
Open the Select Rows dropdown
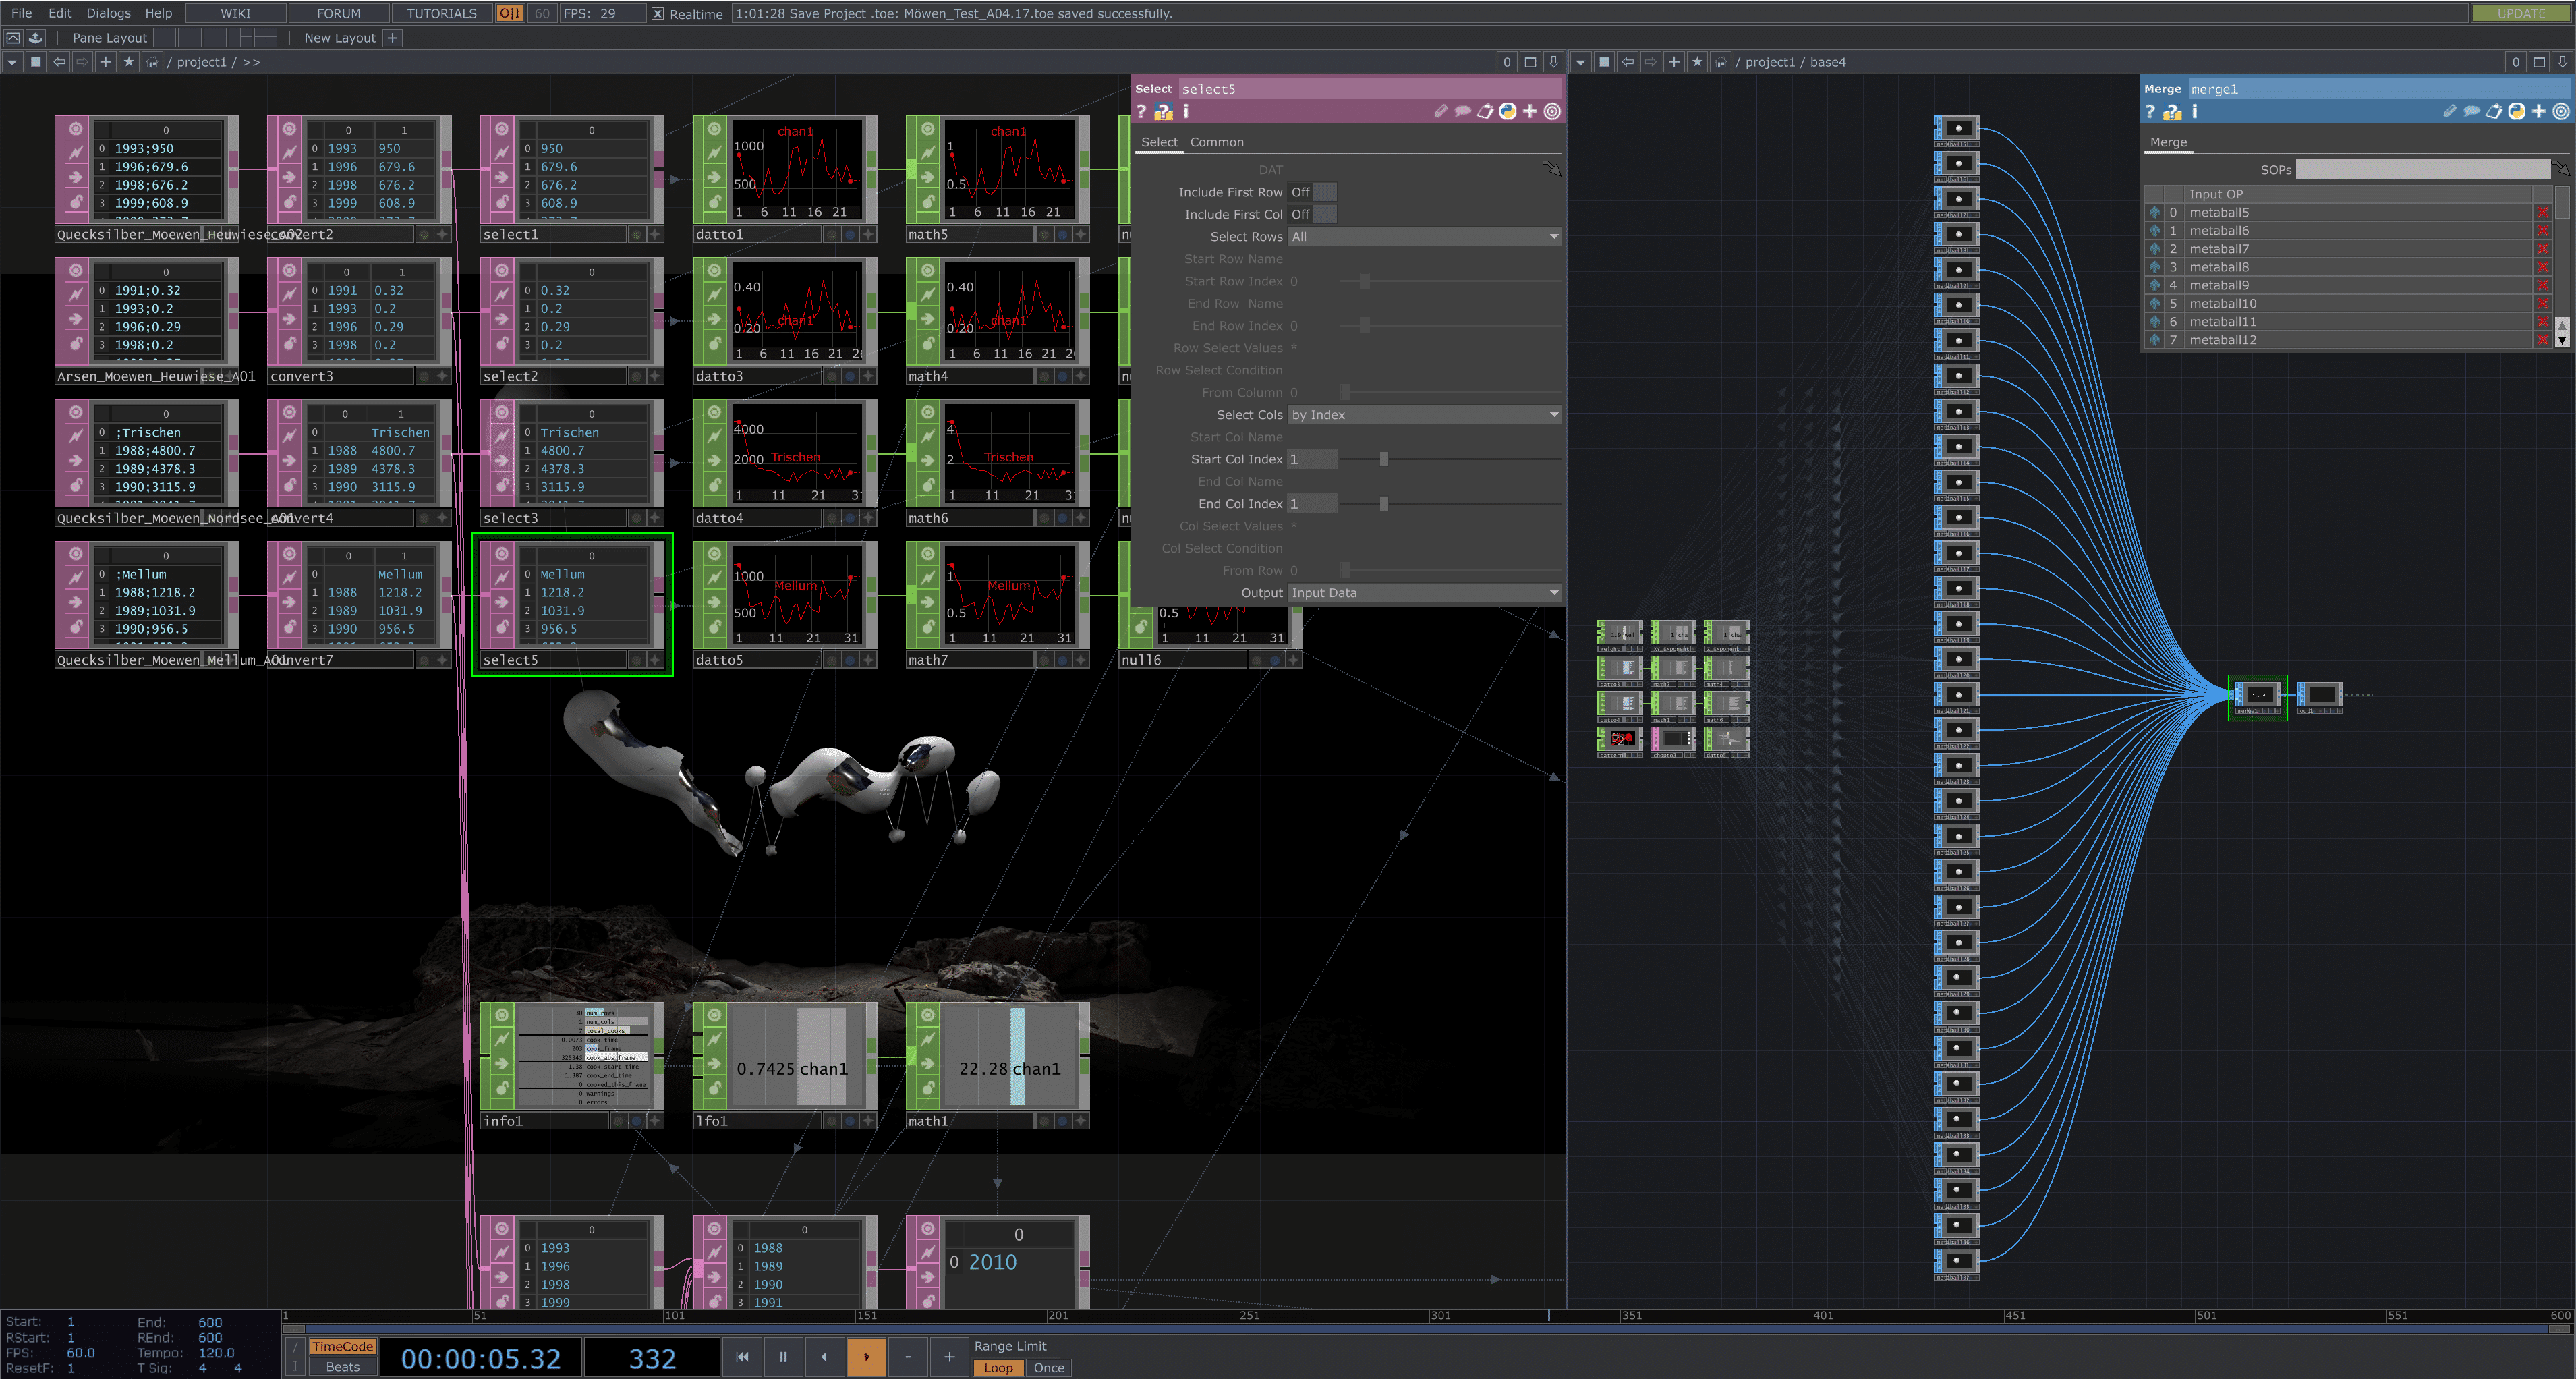tap(1424, 237)
